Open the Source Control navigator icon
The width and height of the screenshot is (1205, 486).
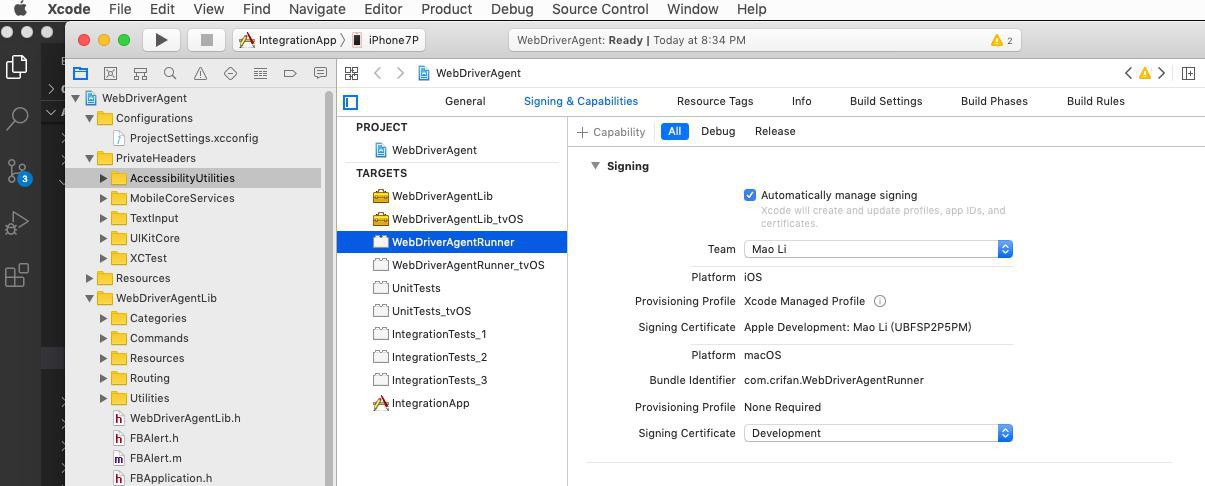(111, 73)
